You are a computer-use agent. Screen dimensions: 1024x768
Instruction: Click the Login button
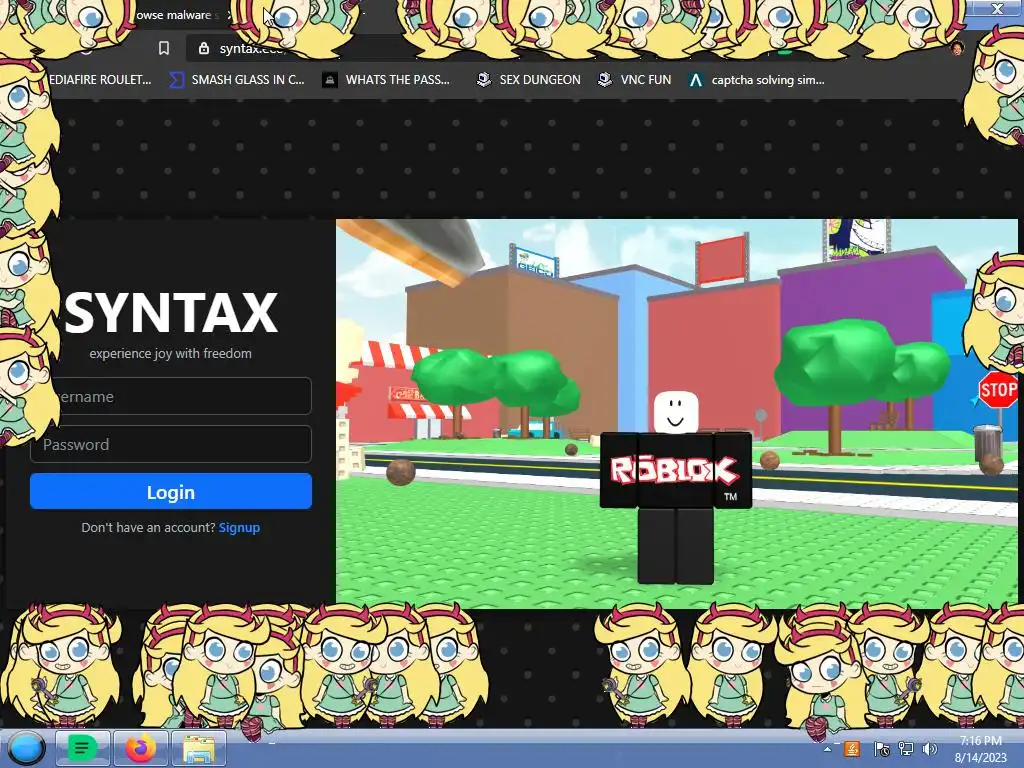[170, 491]
